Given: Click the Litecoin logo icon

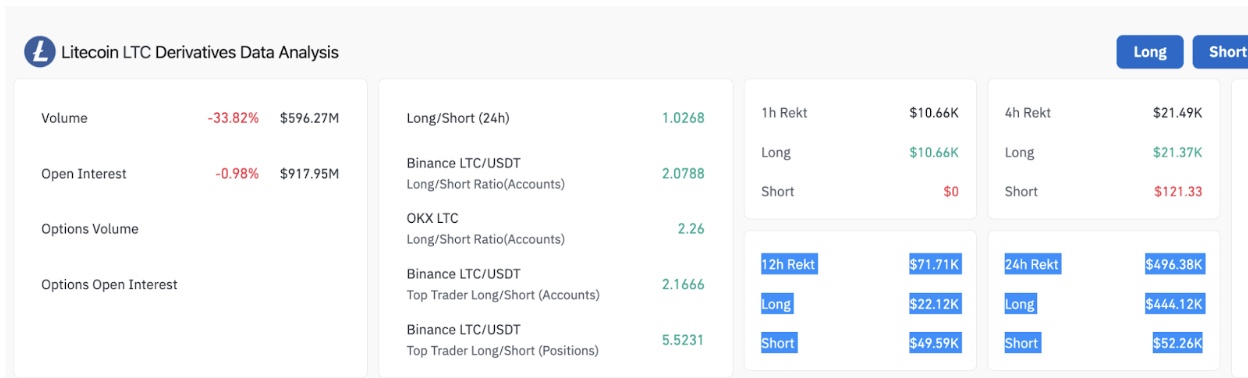Looking at the screenshot, I should click(x=40, y=52).
